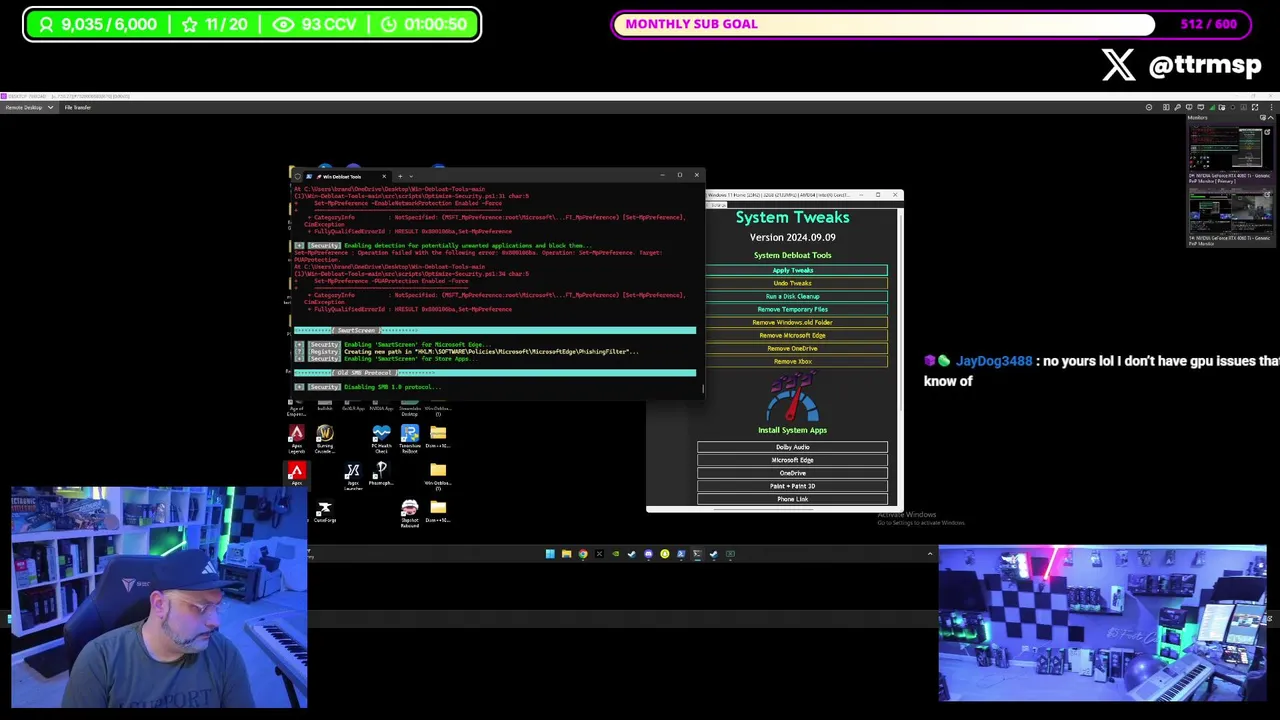The width and height of the screenshot is (1280, 720).
Task: Click Remove Windows.old Folder
Action: [792, 322]
